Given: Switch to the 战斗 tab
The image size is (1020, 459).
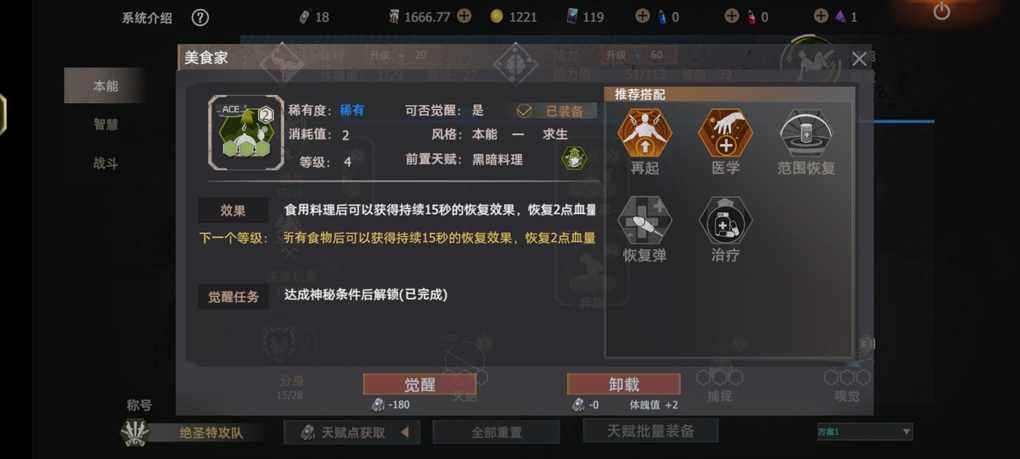Looking at the screenshot, I should (105, 163).
